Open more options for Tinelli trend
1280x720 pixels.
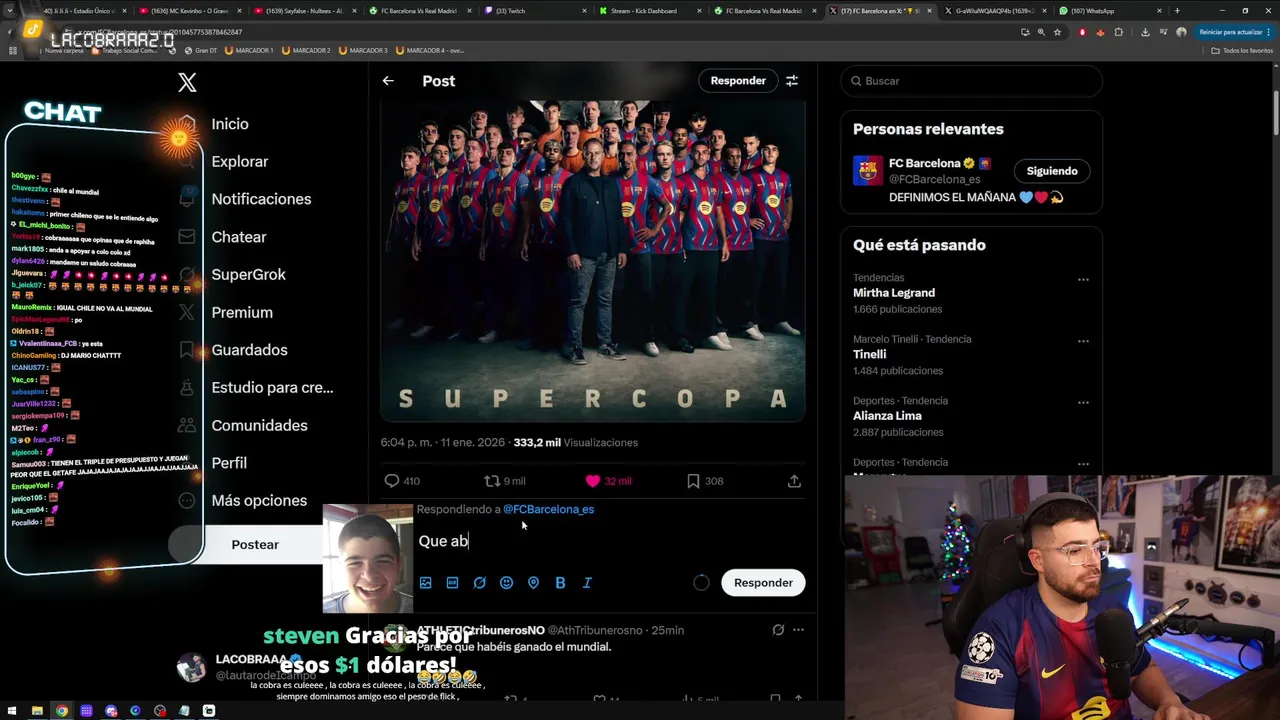pyautogui.click(x=1083, y=341)
